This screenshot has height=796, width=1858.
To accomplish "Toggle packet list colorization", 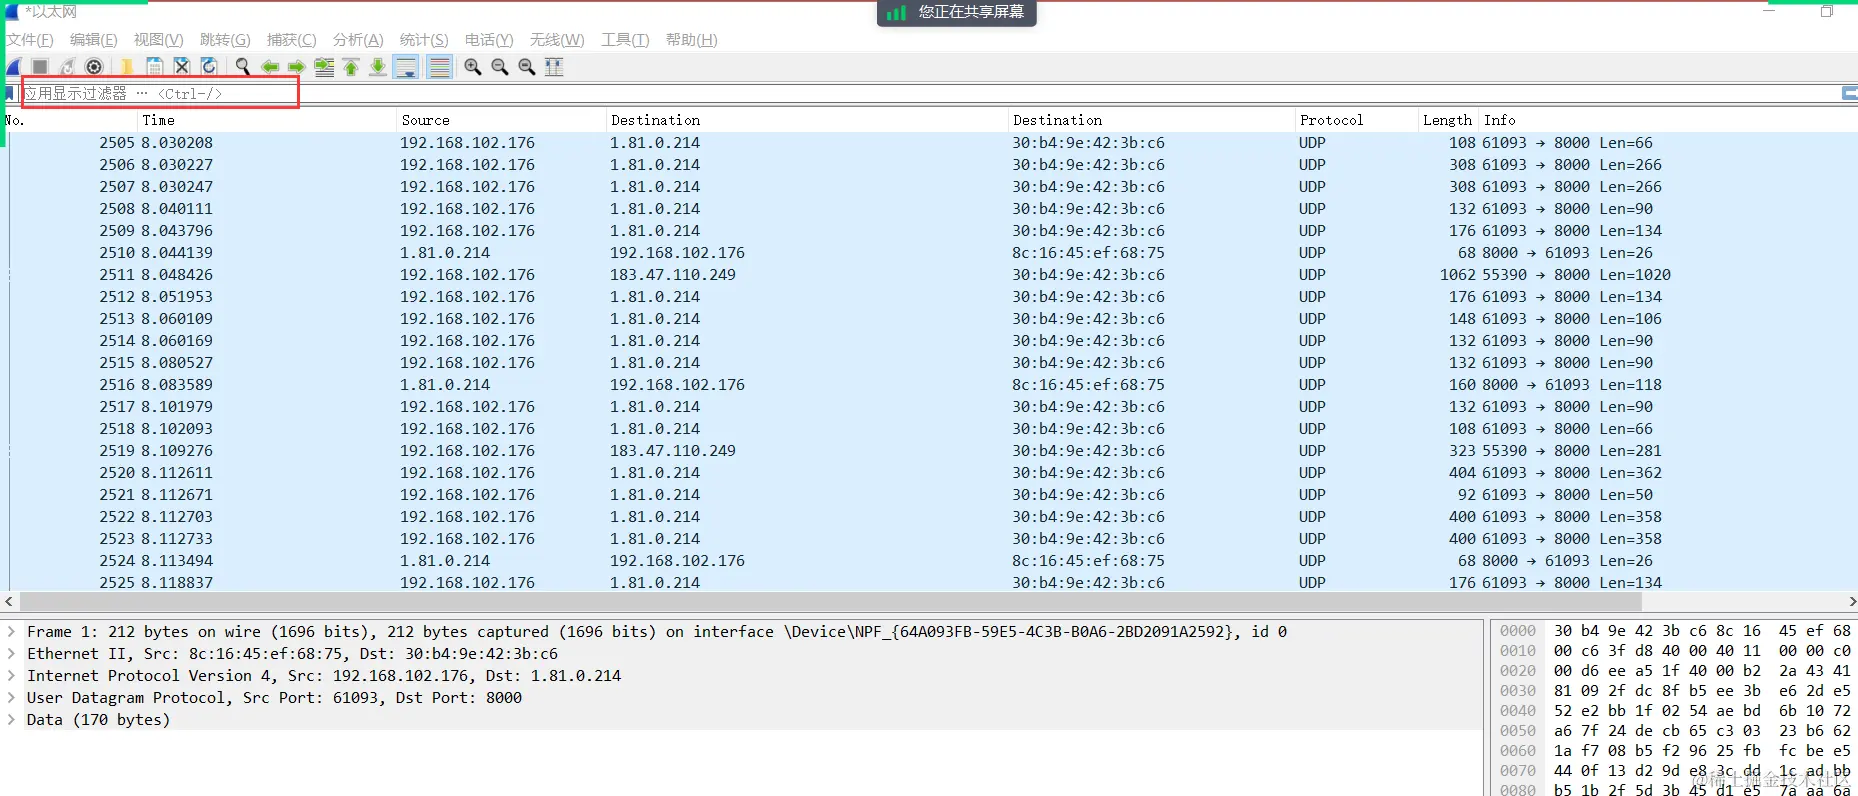I will click(438, 67).
